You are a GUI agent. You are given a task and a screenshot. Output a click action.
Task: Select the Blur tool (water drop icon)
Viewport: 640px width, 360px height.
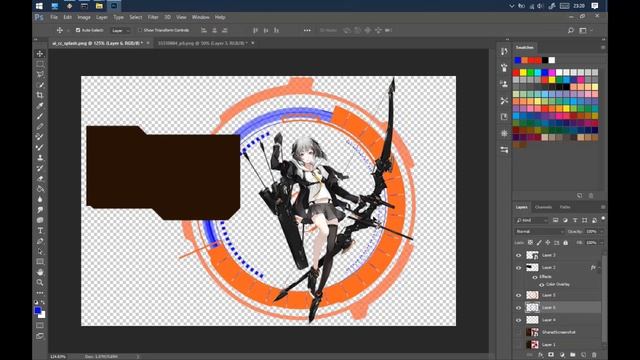click(40, 199)
